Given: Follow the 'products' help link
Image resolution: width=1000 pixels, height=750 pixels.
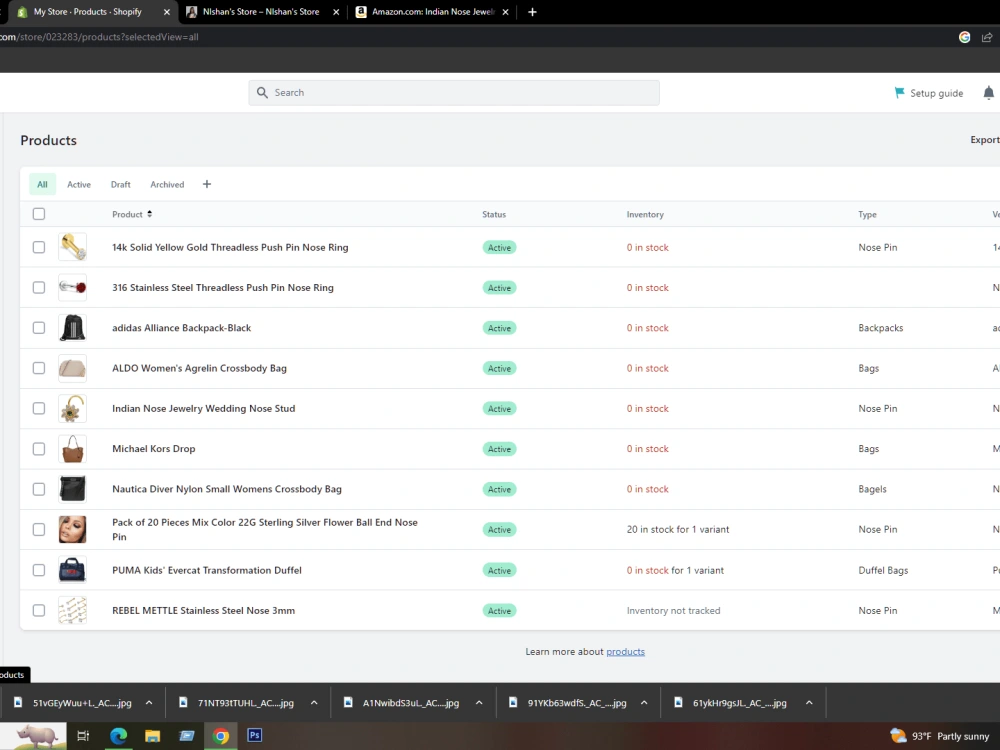Looking at the screenshot, I should pos(625,652).
